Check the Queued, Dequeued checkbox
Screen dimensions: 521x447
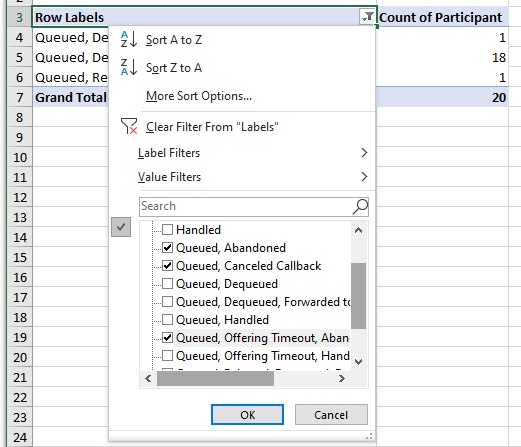point(167,283)
